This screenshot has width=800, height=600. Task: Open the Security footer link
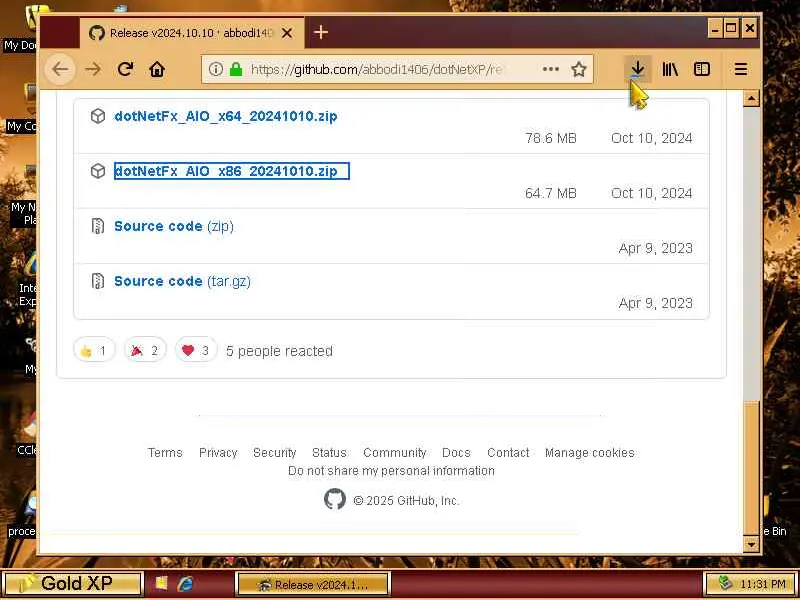pyautogui.click(x=274, y=453)
